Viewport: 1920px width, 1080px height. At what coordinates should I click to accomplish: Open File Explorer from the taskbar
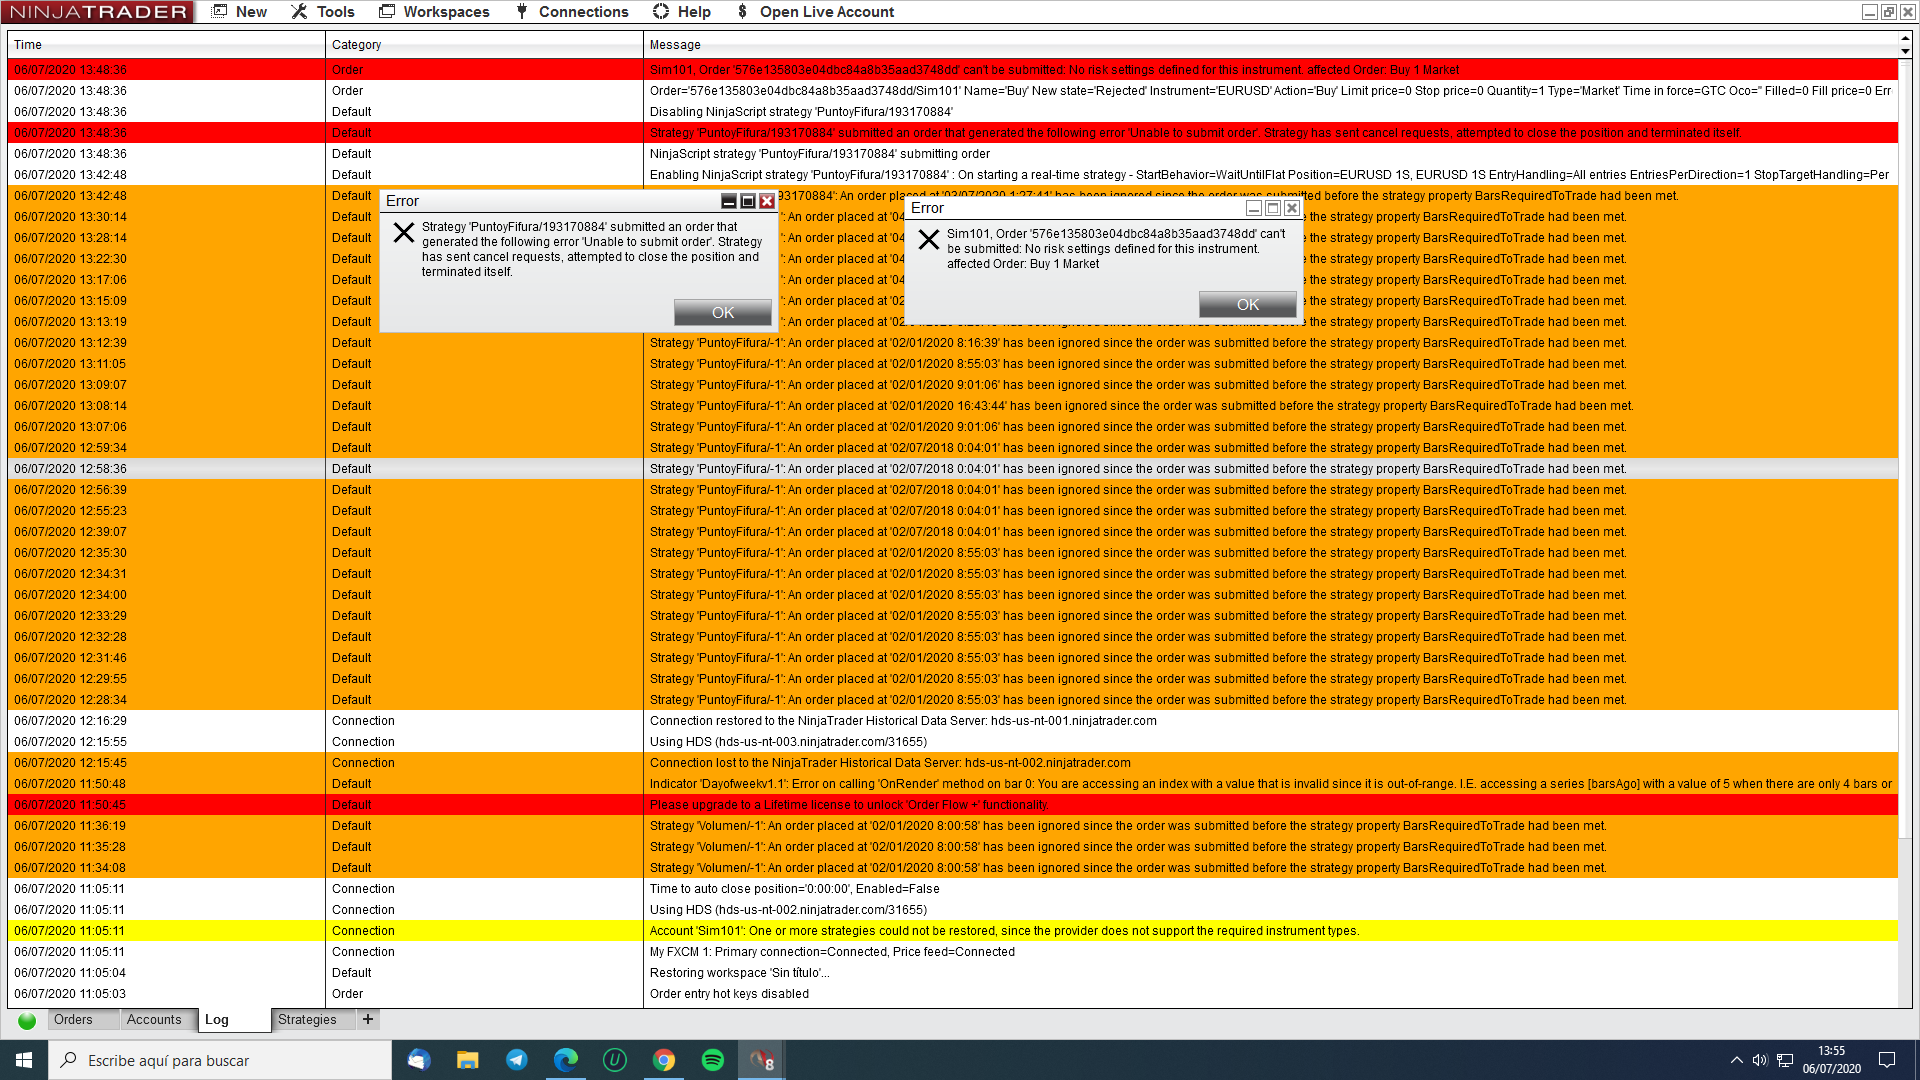[468, 1060]
